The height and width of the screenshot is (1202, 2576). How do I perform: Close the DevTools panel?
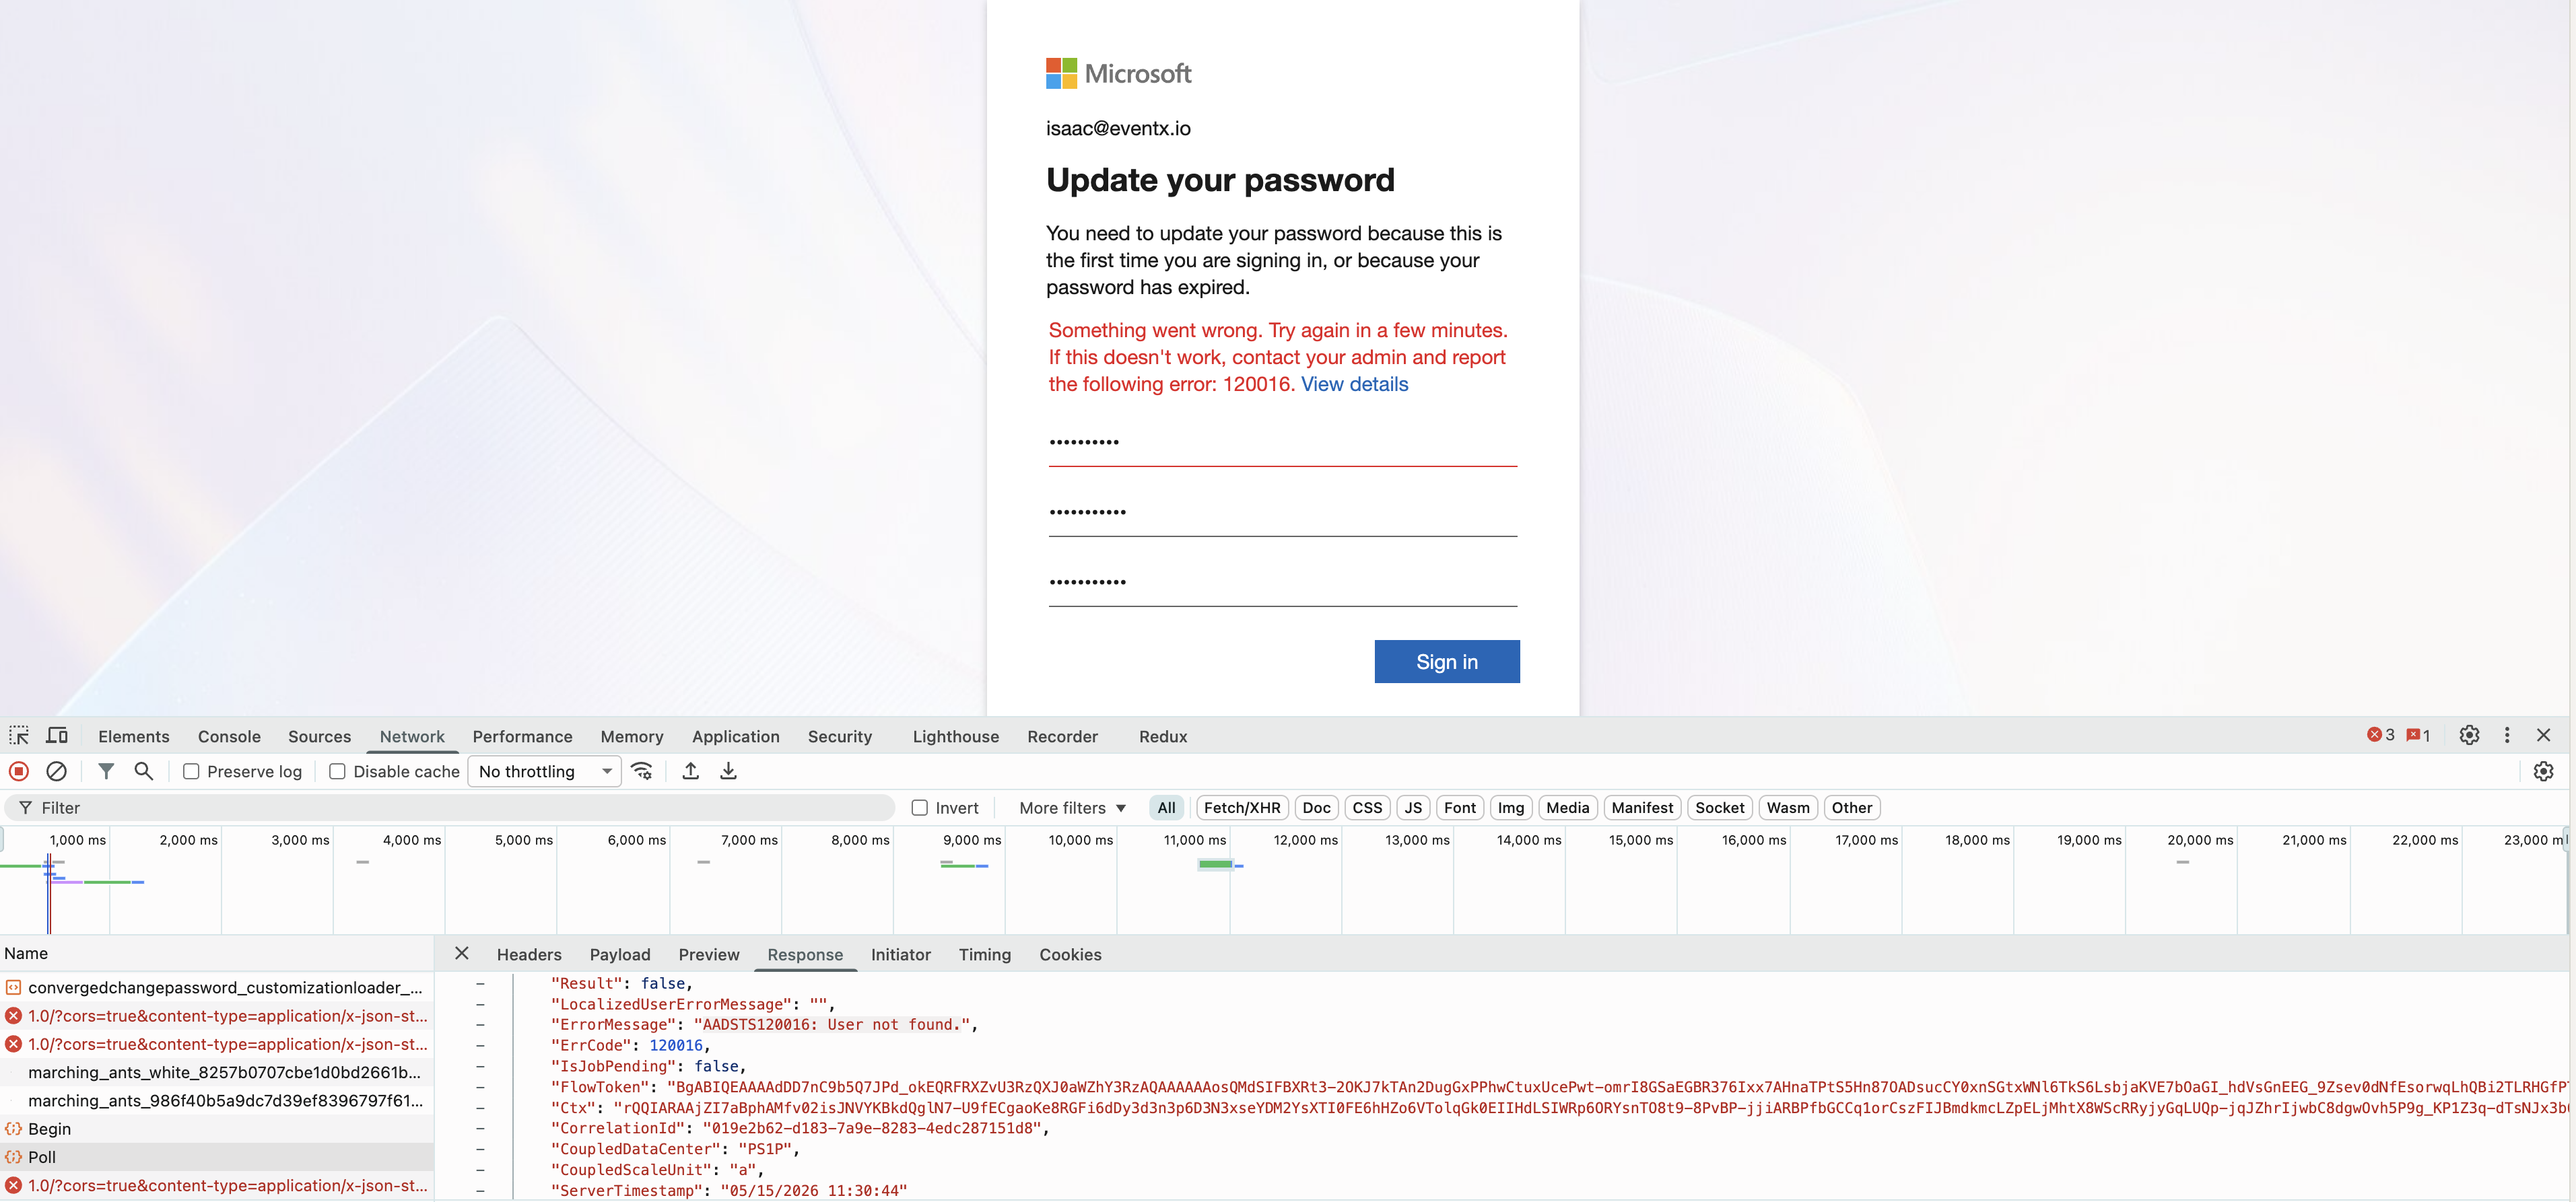pos(2544,735)
